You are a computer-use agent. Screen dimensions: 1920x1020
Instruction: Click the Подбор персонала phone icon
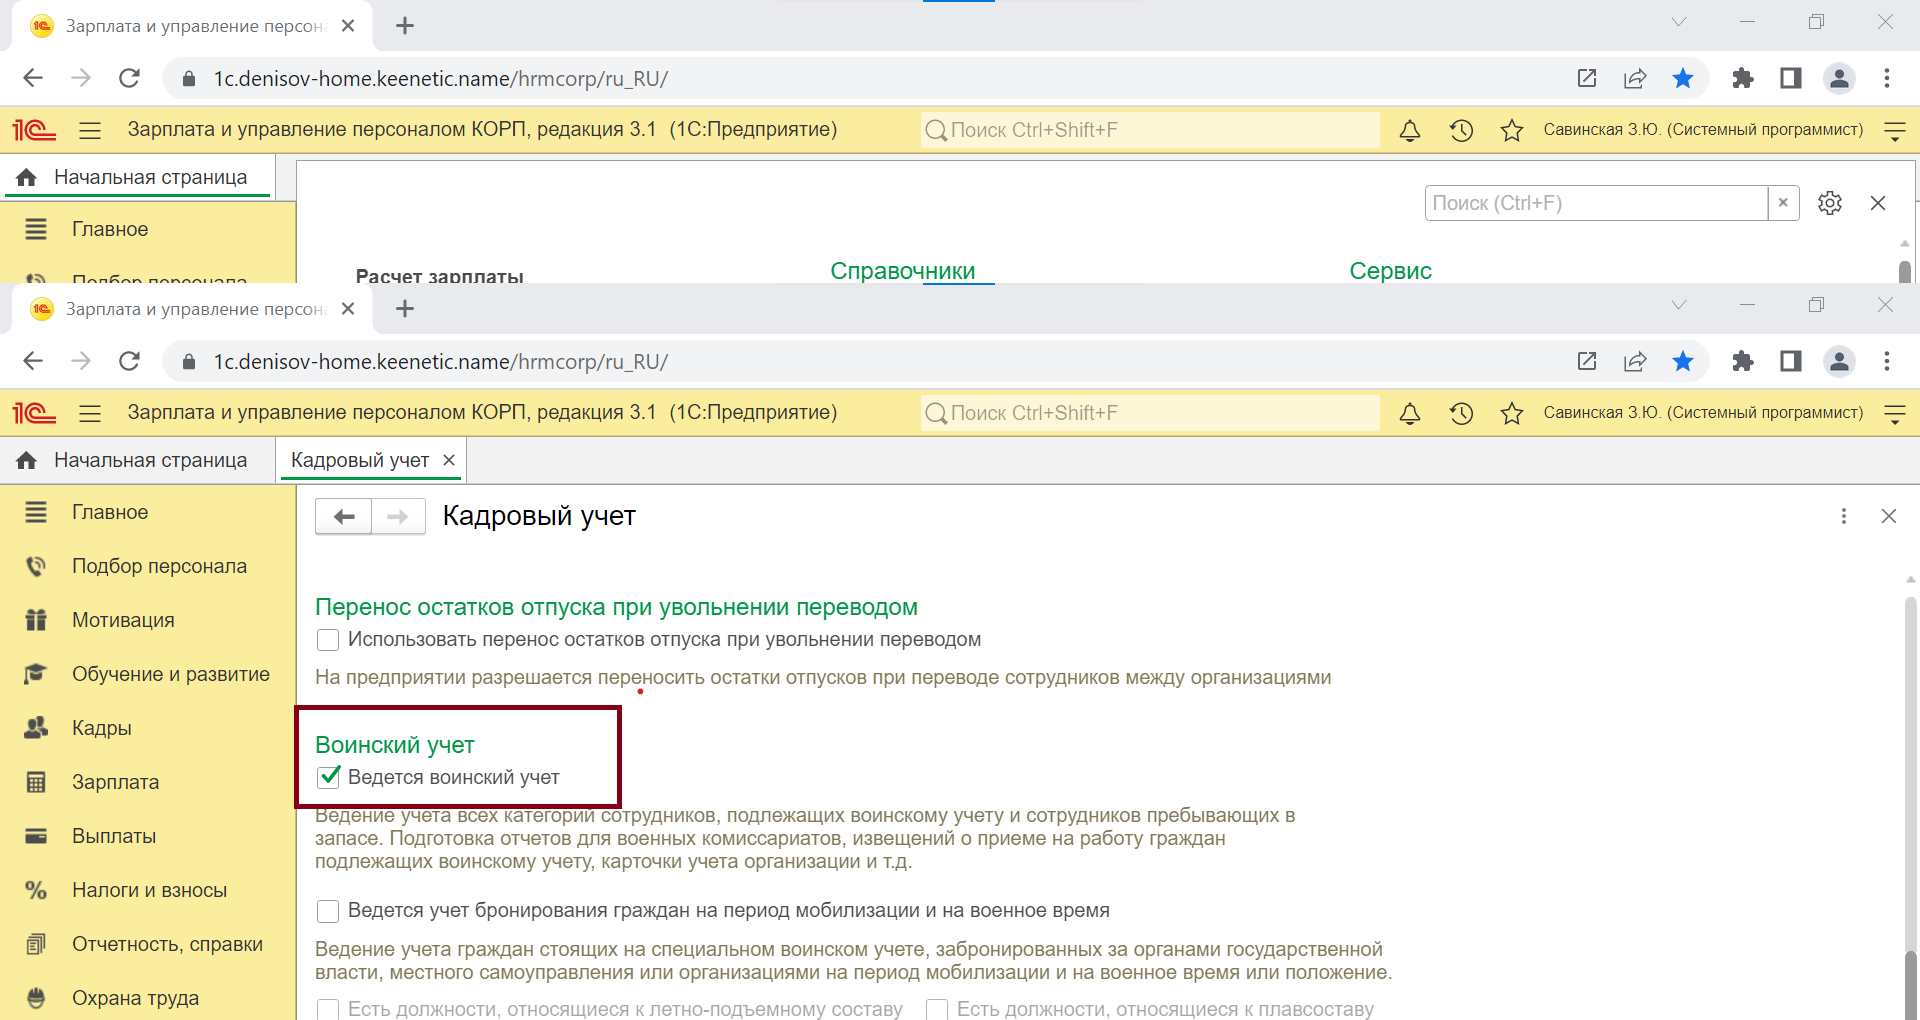[x=36, y=566]
